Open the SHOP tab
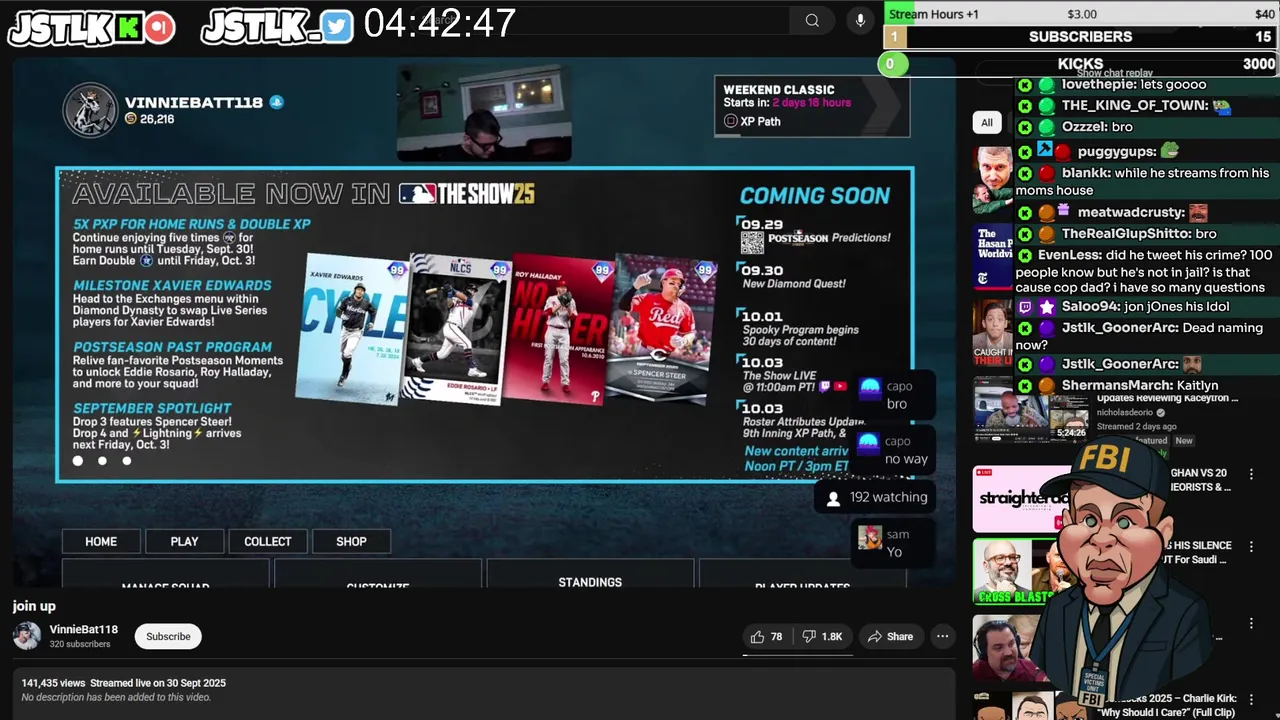This screenshot has width=1280, height=720. [x=351, y=541]
